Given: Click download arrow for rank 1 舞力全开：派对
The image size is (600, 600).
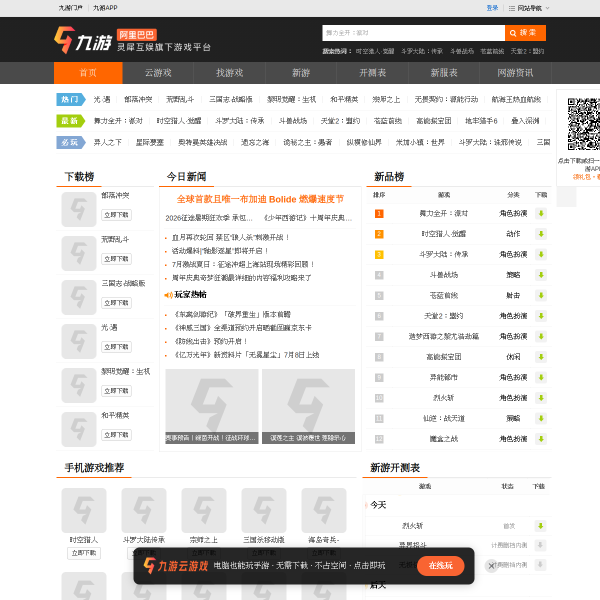Looking at the screenshot, I should (541, 214).
